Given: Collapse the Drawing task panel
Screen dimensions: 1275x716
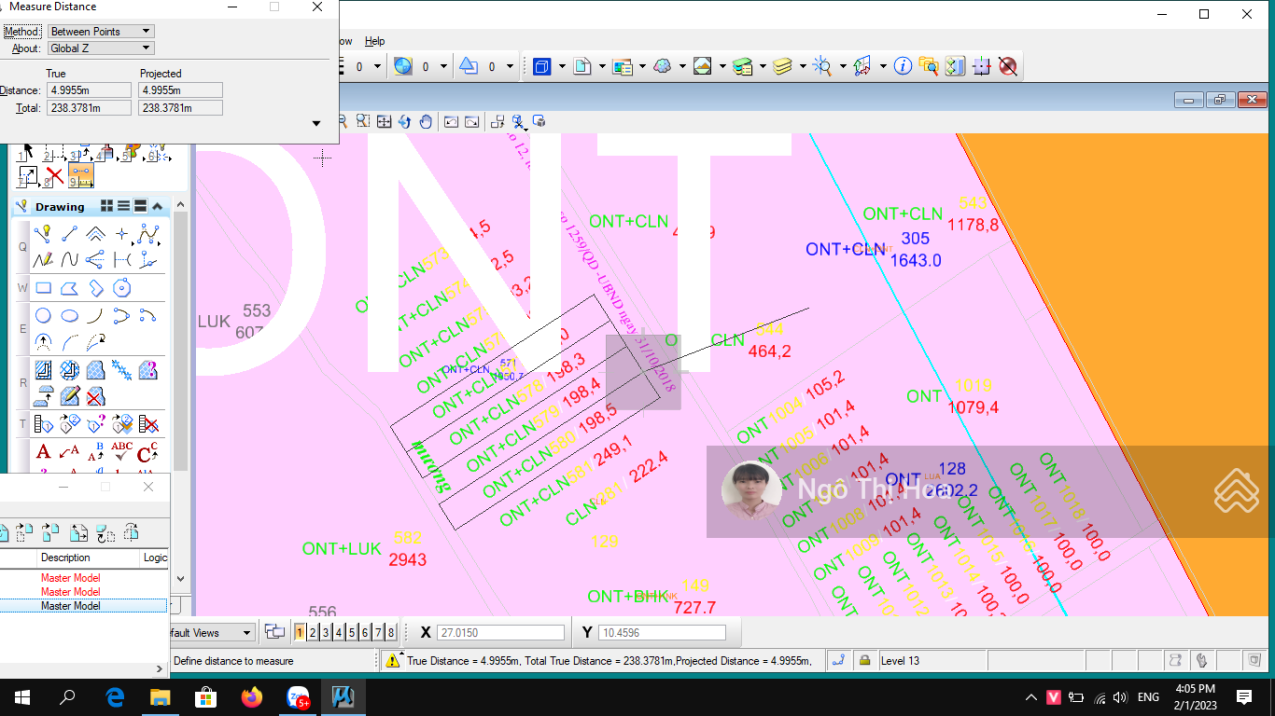Looking at the screenshot, I should pyautogui.click(x=157, y=206).
